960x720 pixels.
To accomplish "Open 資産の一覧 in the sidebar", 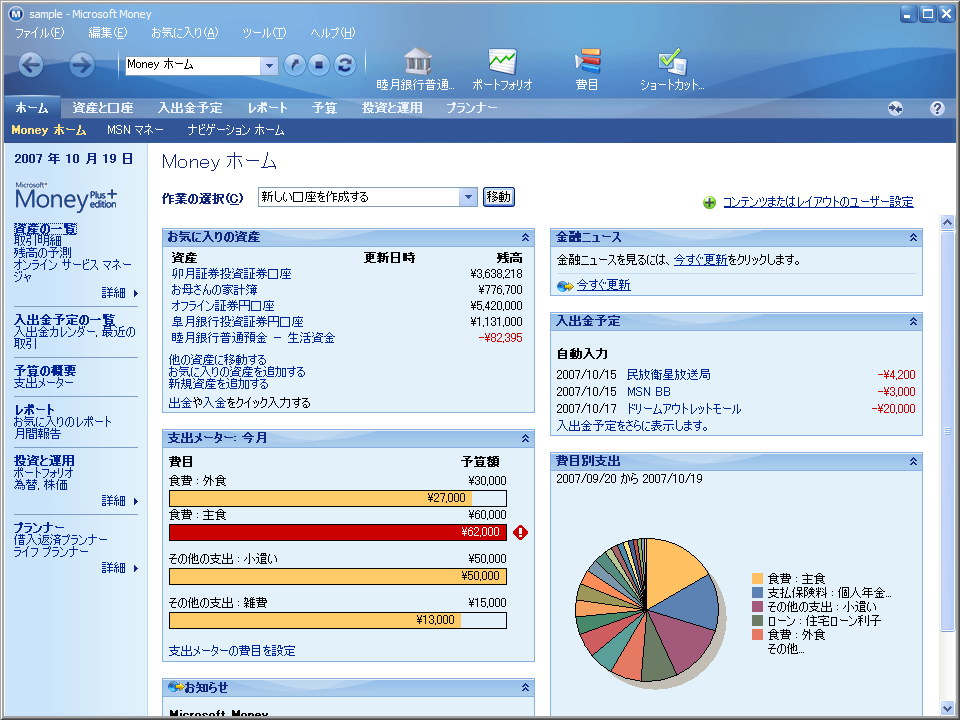I will point(45,229).
